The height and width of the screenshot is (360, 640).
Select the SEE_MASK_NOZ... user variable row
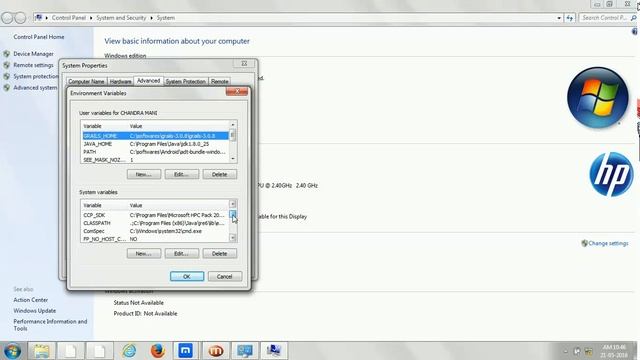click(x=155, y=160)
